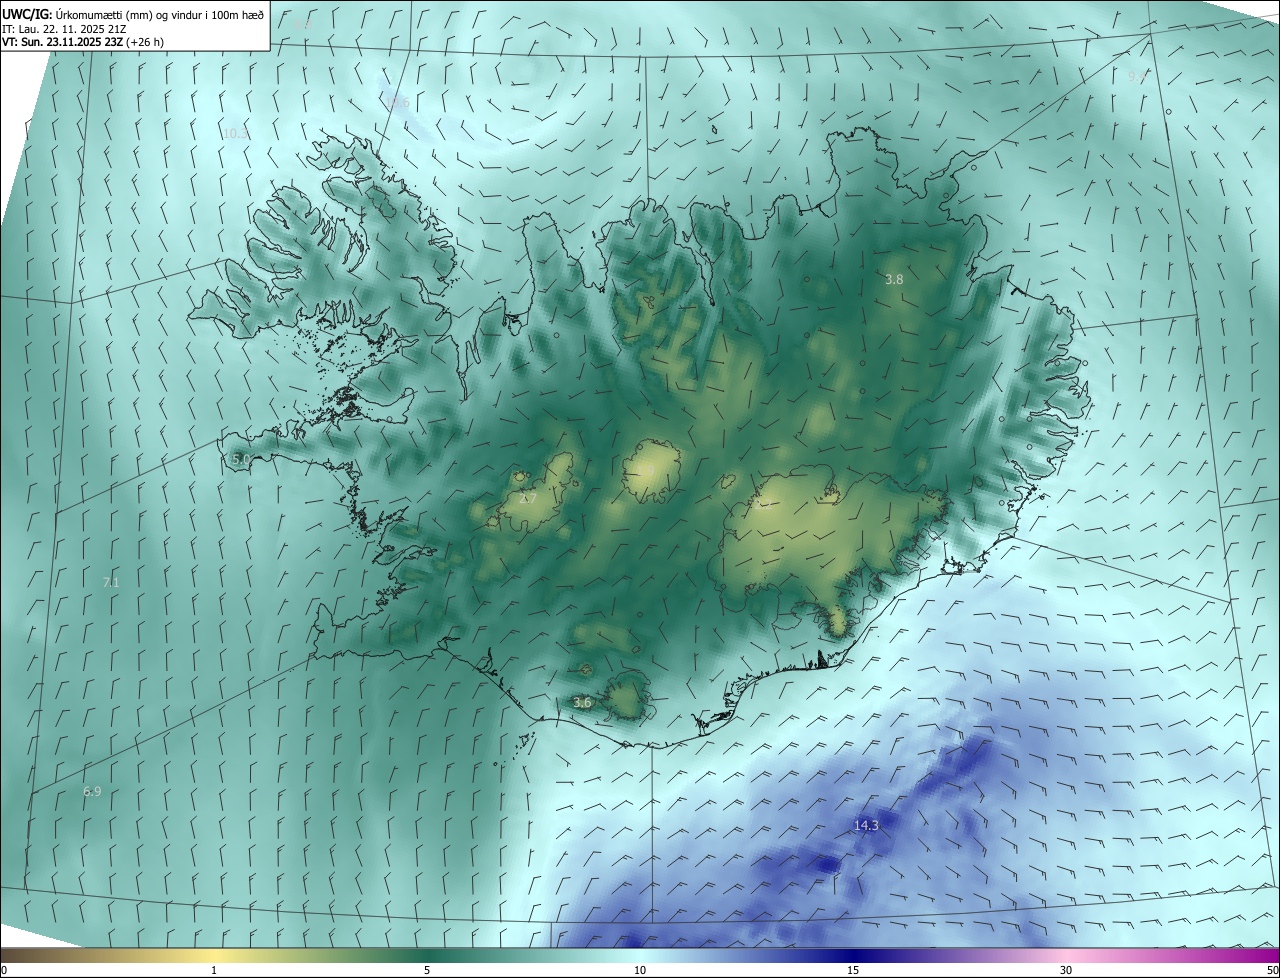Click the color scale label 5
Image resolution: width=1280 pixels, height=978 pixels.
[x=427, y=970]
